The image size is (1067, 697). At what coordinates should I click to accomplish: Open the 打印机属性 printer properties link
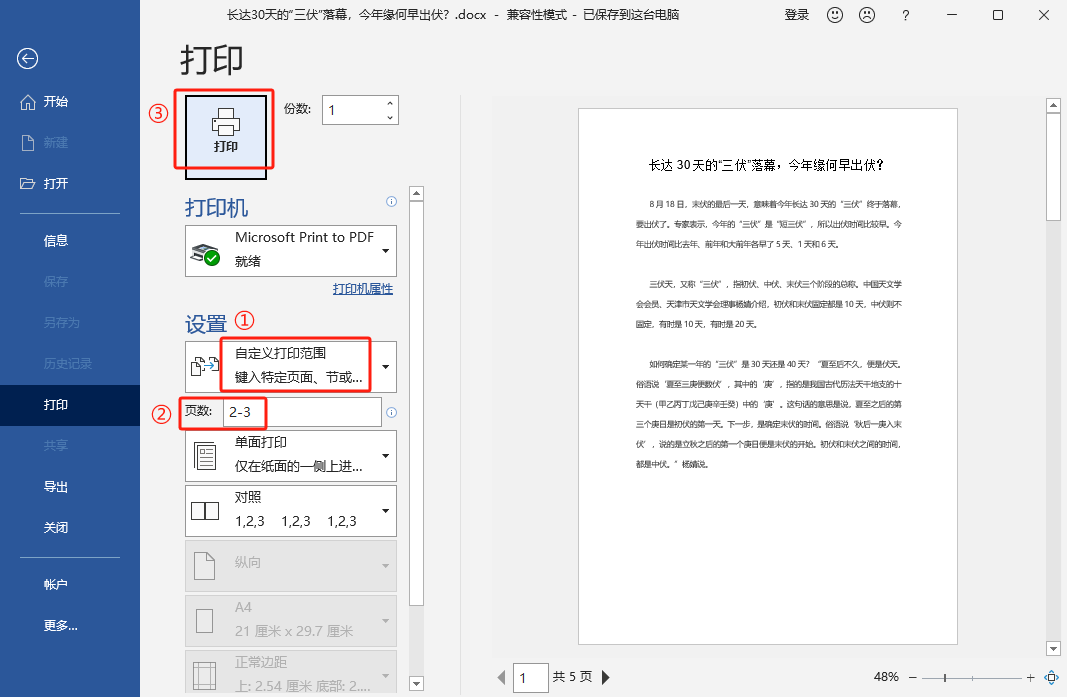click(364, 288)
